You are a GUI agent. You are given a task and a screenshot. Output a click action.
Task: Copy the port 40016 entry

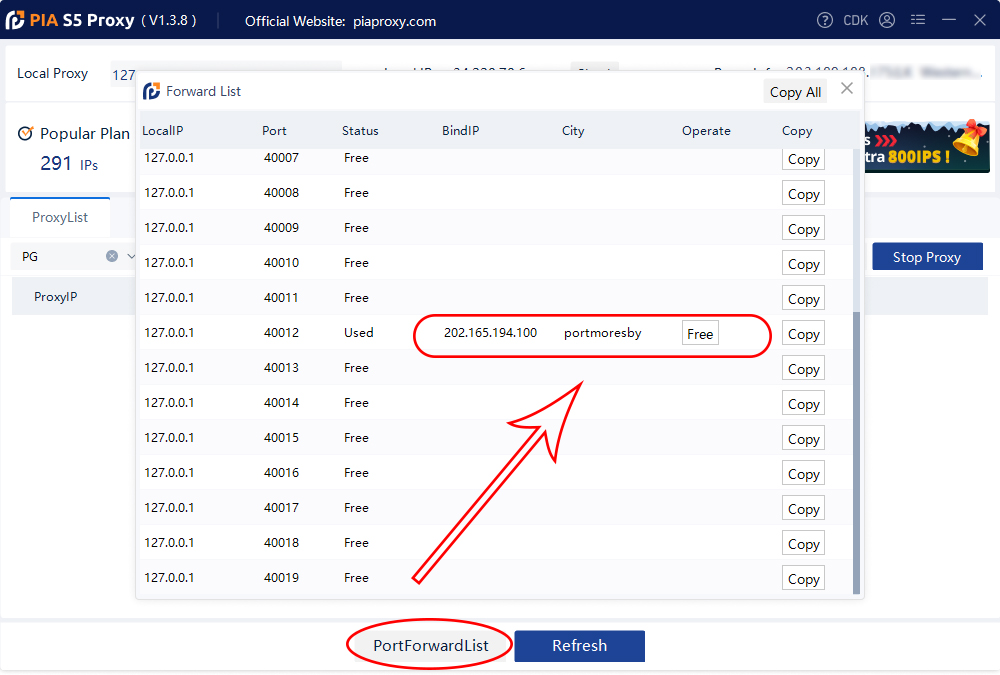pyautogui.click(x=804, y=474)
